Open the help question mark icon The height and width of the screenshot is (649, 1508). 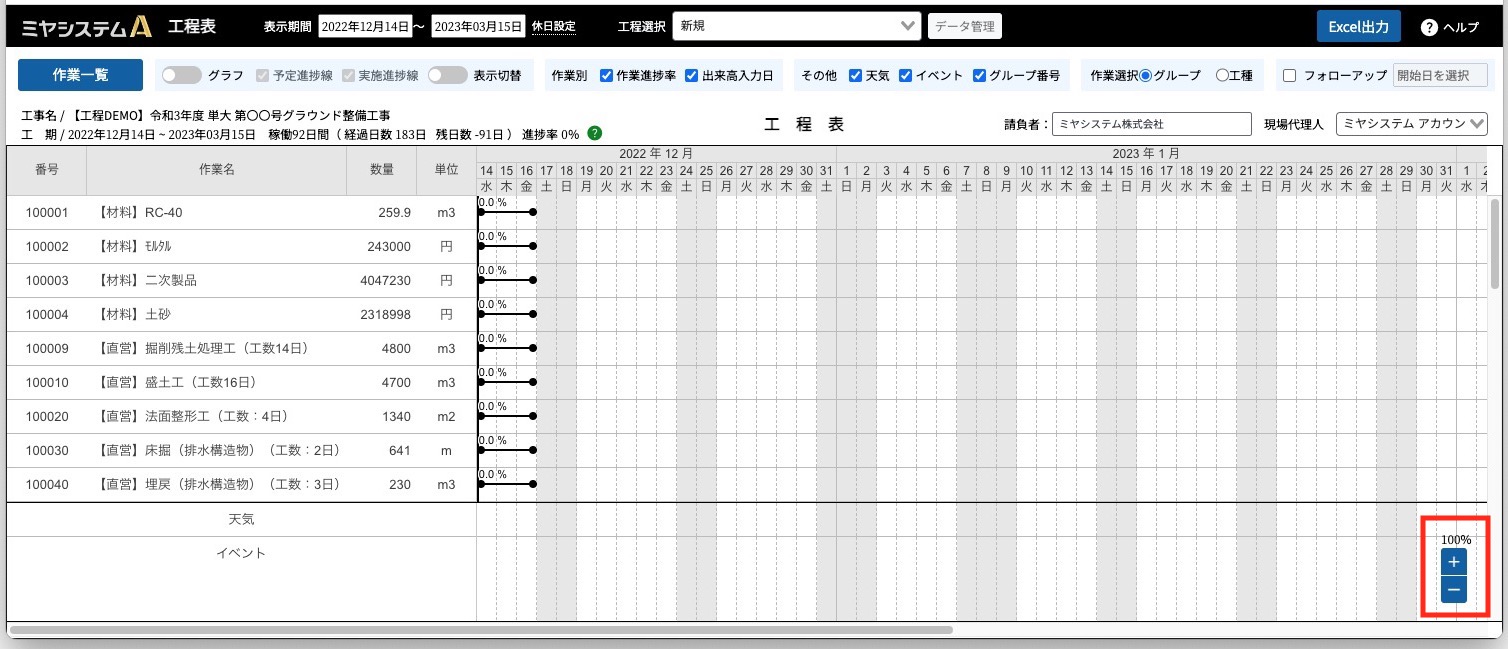[x=1429, y=27]
